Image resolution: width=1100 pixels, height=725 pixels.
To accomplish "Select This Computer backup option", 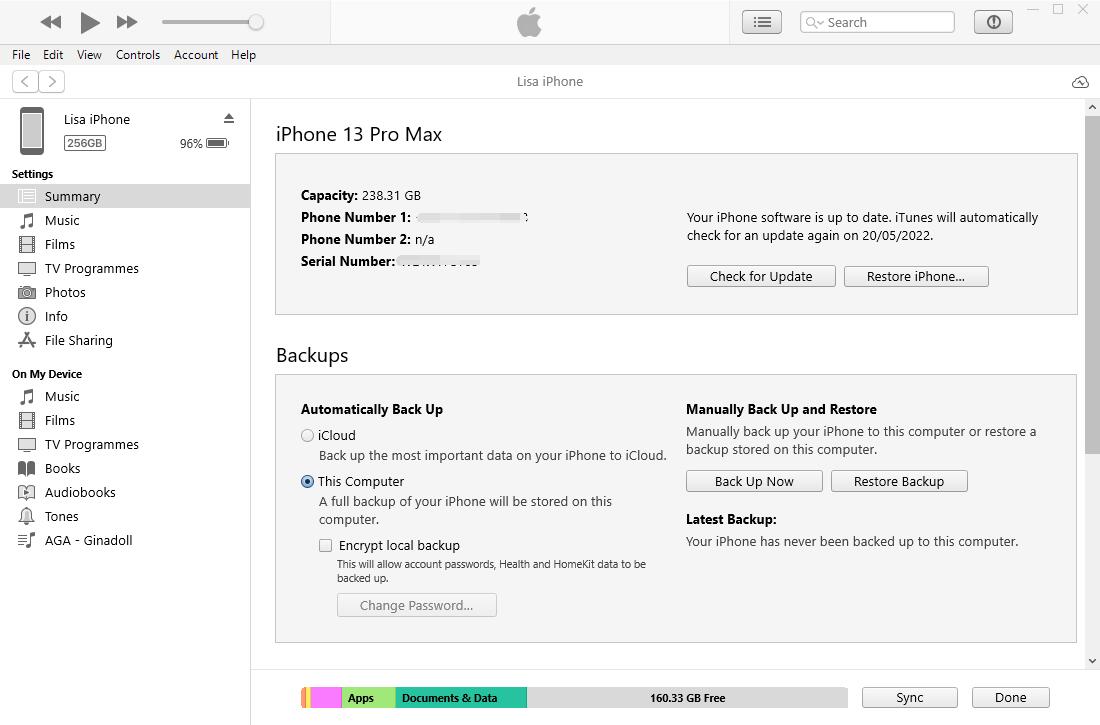I will tap(307, 481).
